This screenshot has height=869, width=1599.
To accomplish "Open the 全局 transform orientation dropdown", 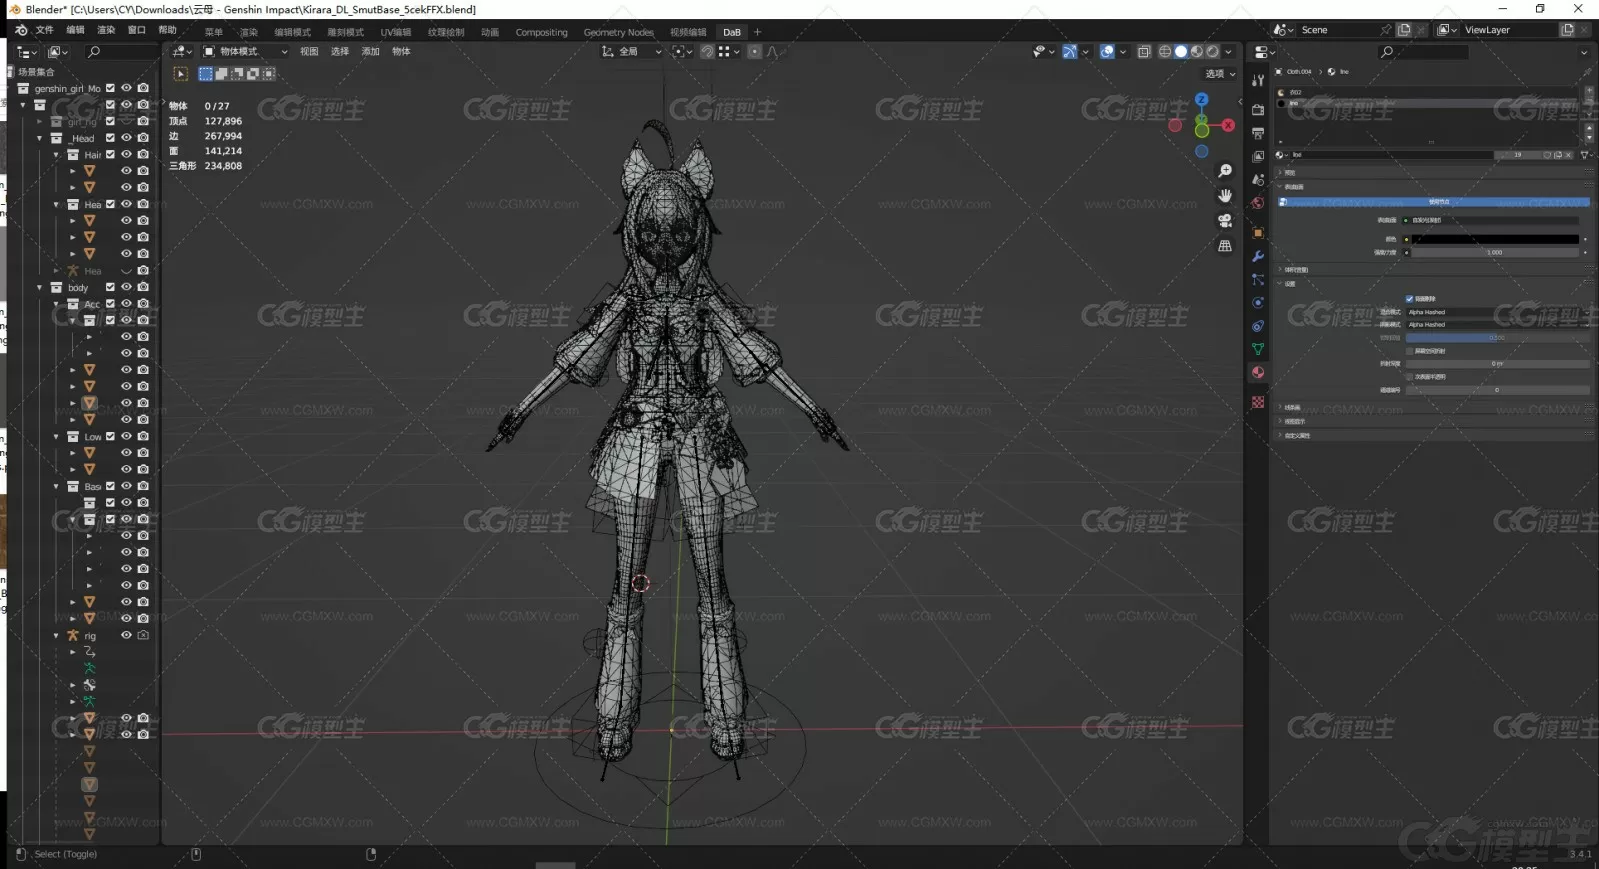I will [632, 51].
